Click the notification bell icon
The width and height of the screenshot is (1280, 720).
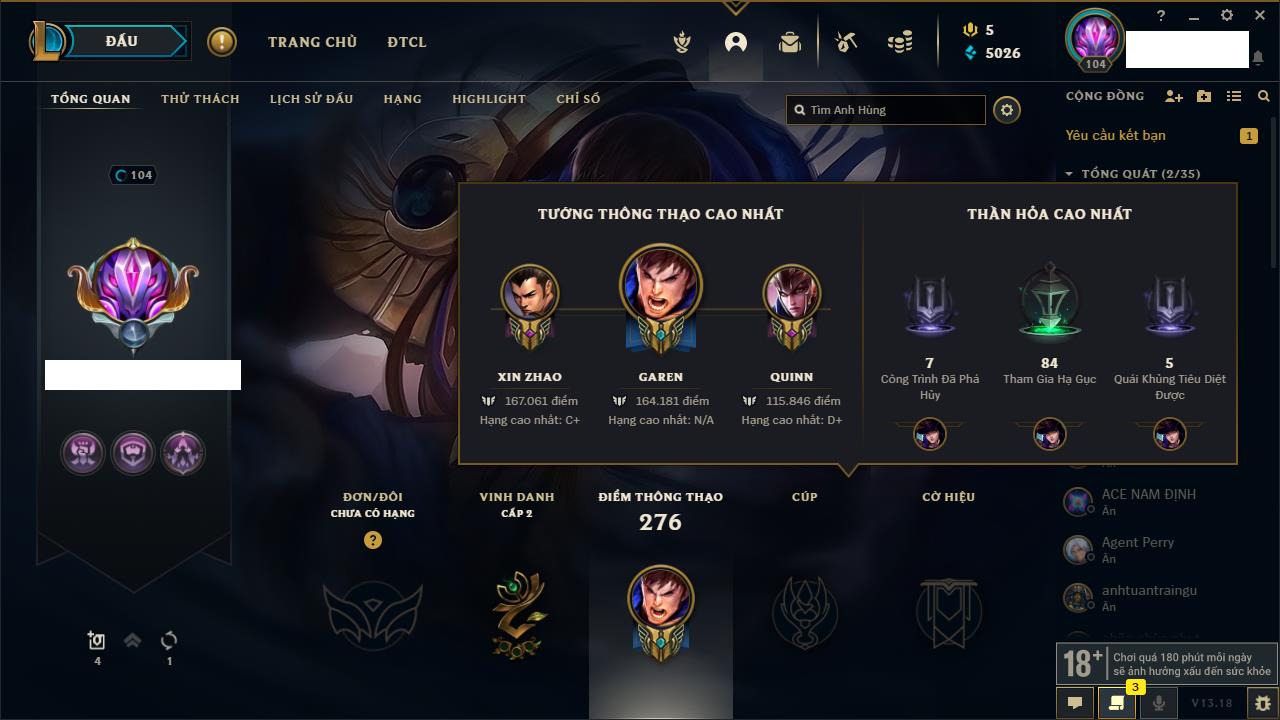pyautogui.click(x=1257, y=58)
